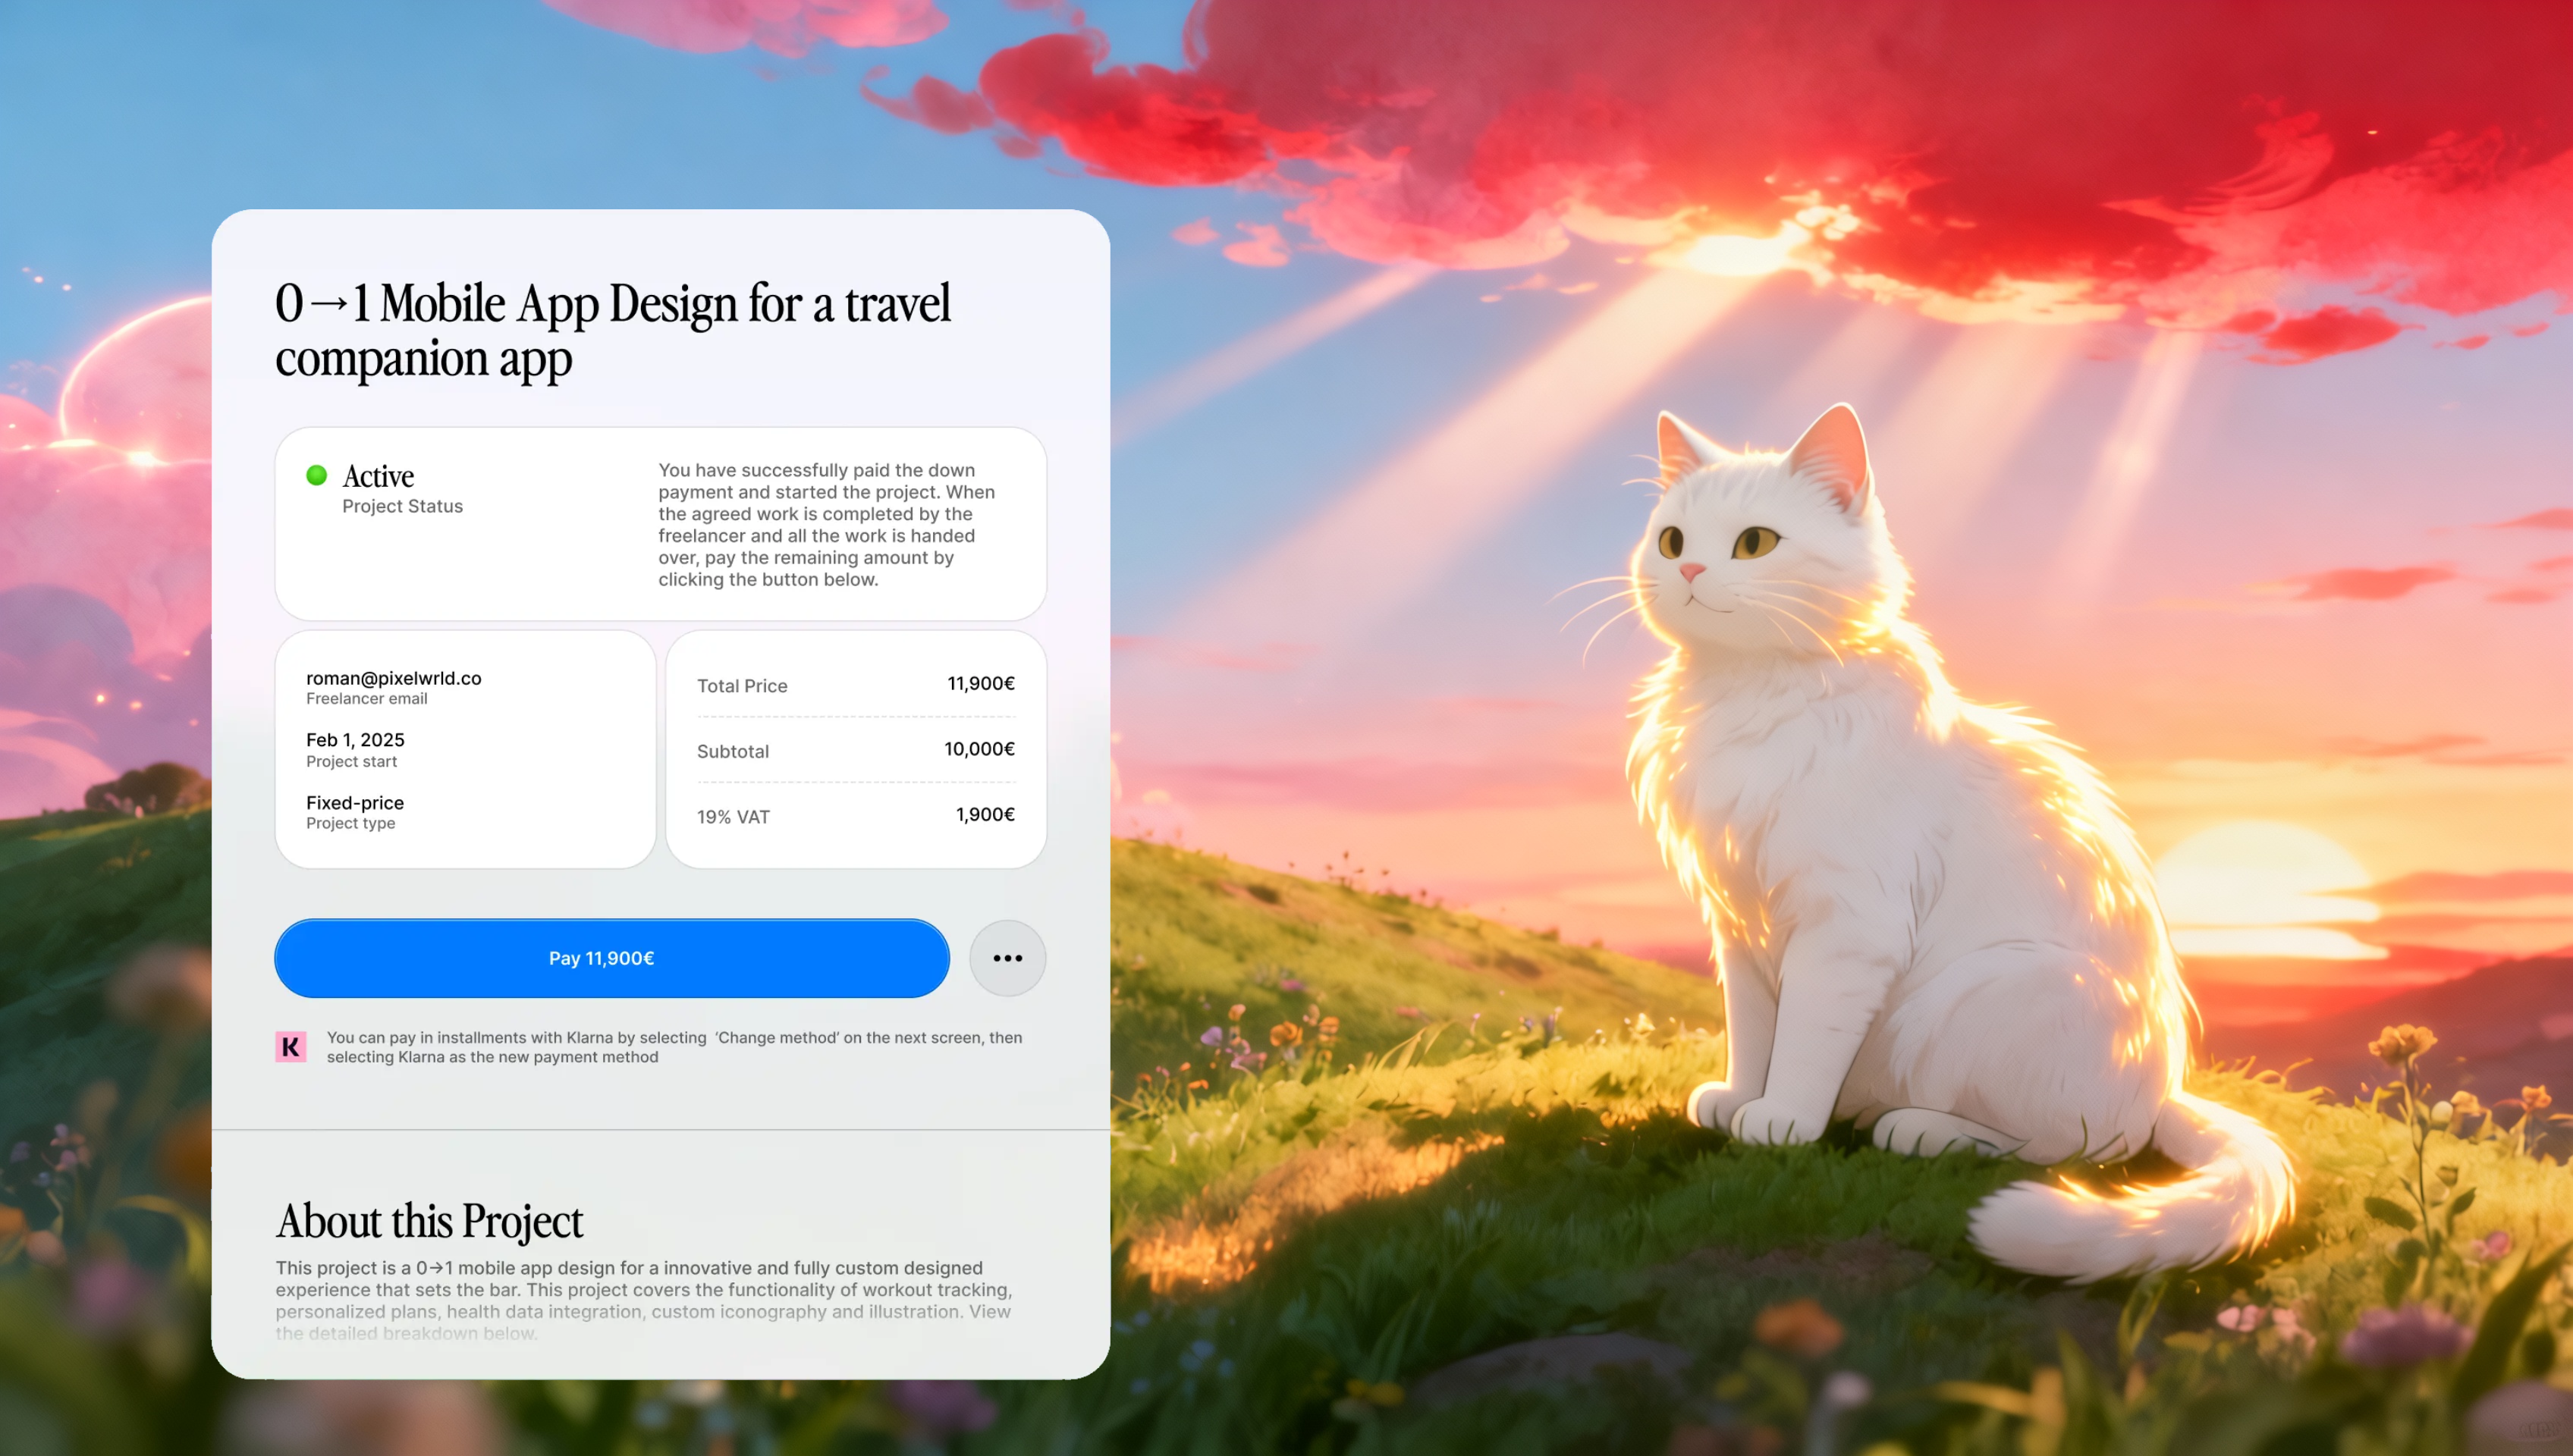
Task: Click the down payment status description paragraph
Action: point(826,524)
